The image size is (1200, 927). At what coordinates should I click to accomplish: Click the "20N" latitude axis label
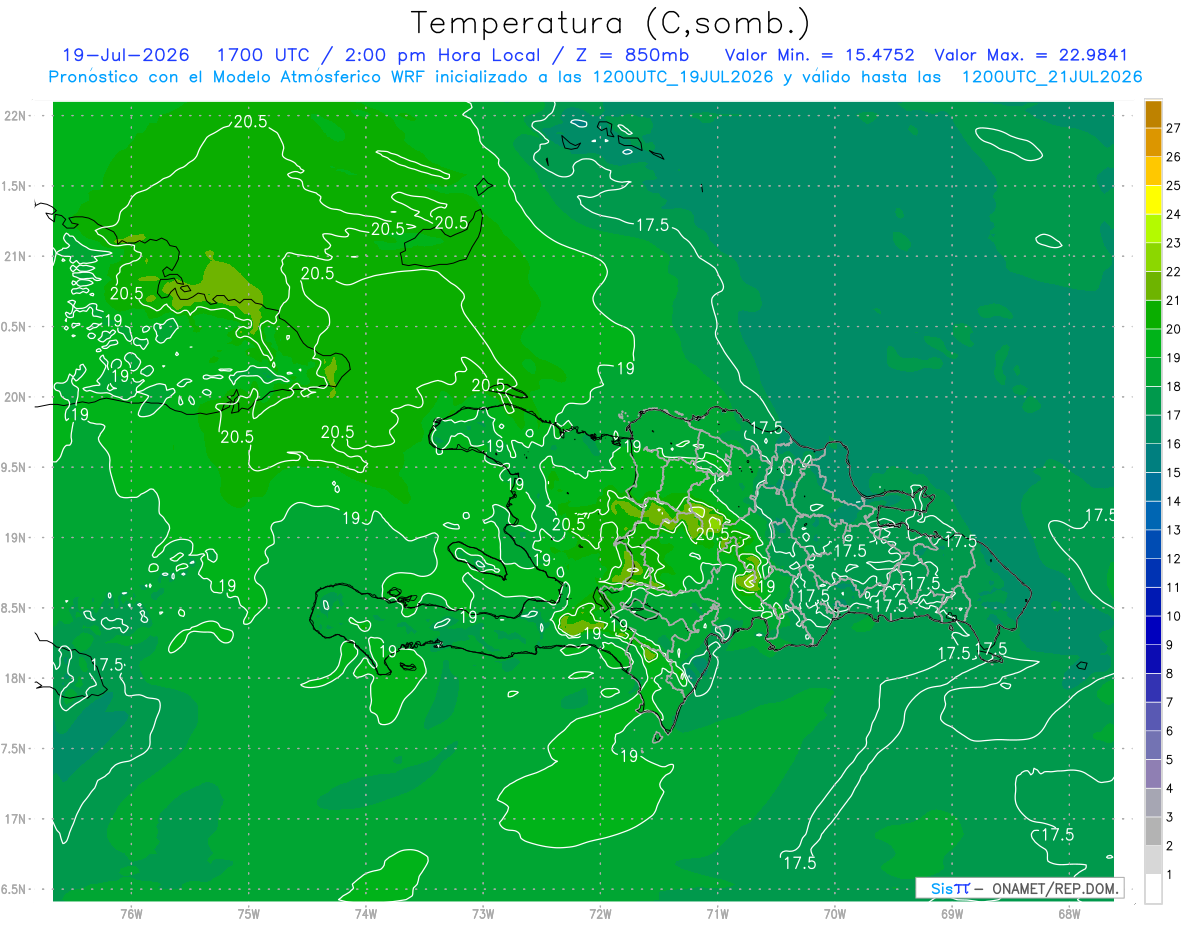point(15,397)
